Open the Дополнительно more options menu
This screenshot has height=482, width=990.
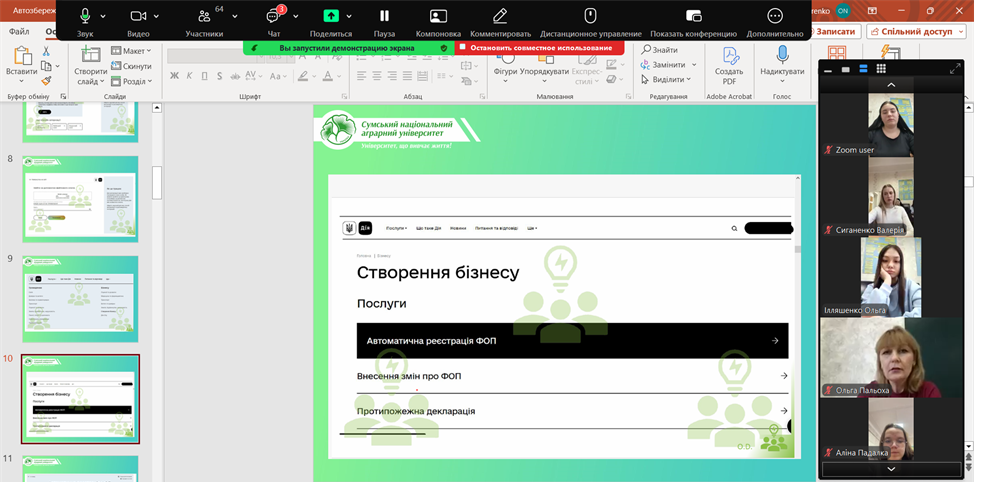pyautogui.click(x=774, y=16)
